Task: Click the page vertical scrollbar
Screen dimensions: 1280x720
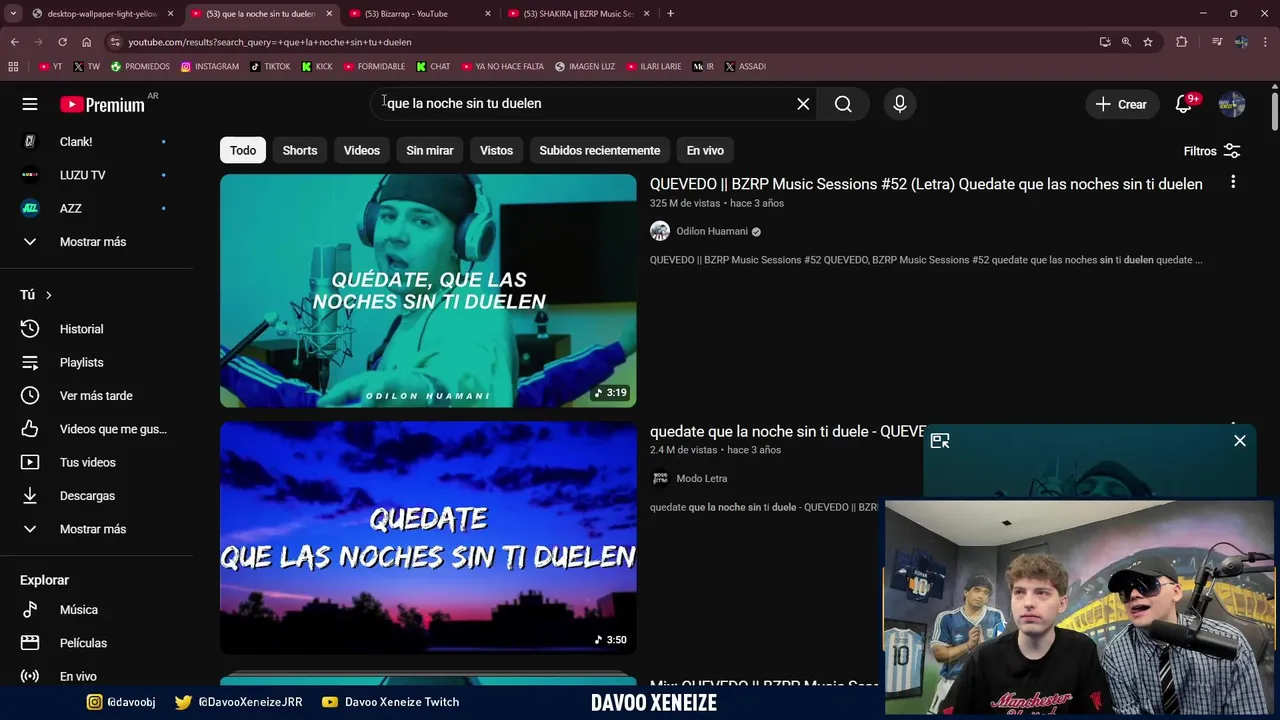Action: click(x=1275, y=110)
